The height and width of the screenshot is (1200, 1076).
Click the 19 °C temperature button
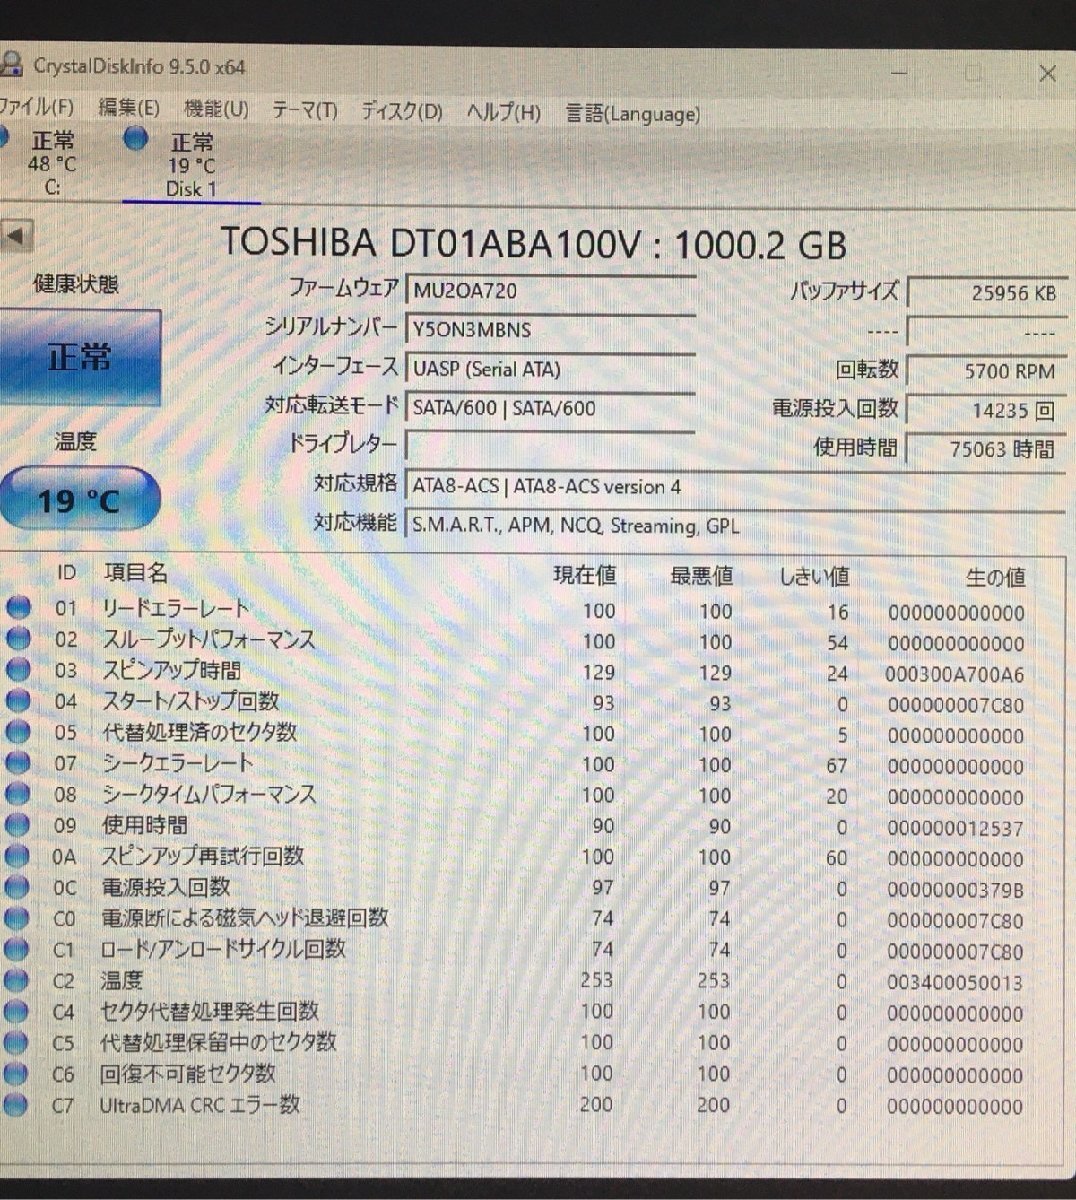click(80, 498)
